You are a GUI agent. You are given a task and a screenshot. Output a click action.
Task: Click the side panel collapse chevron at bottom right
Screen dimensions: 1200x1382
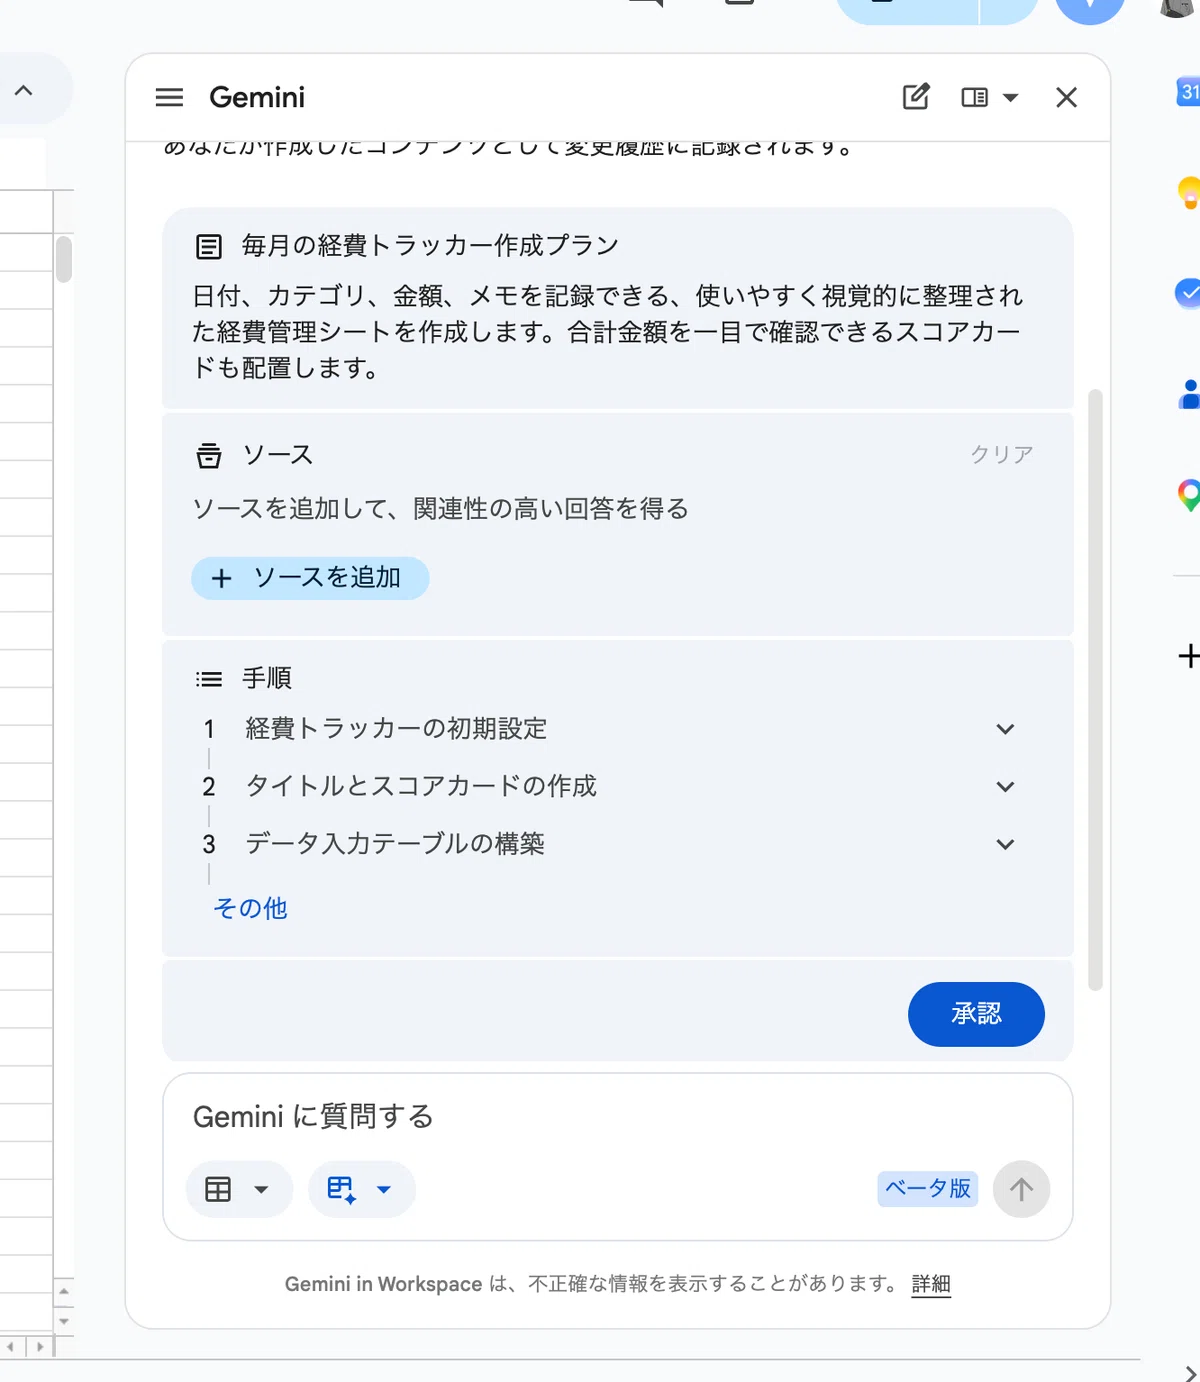pos(1189,1373)
